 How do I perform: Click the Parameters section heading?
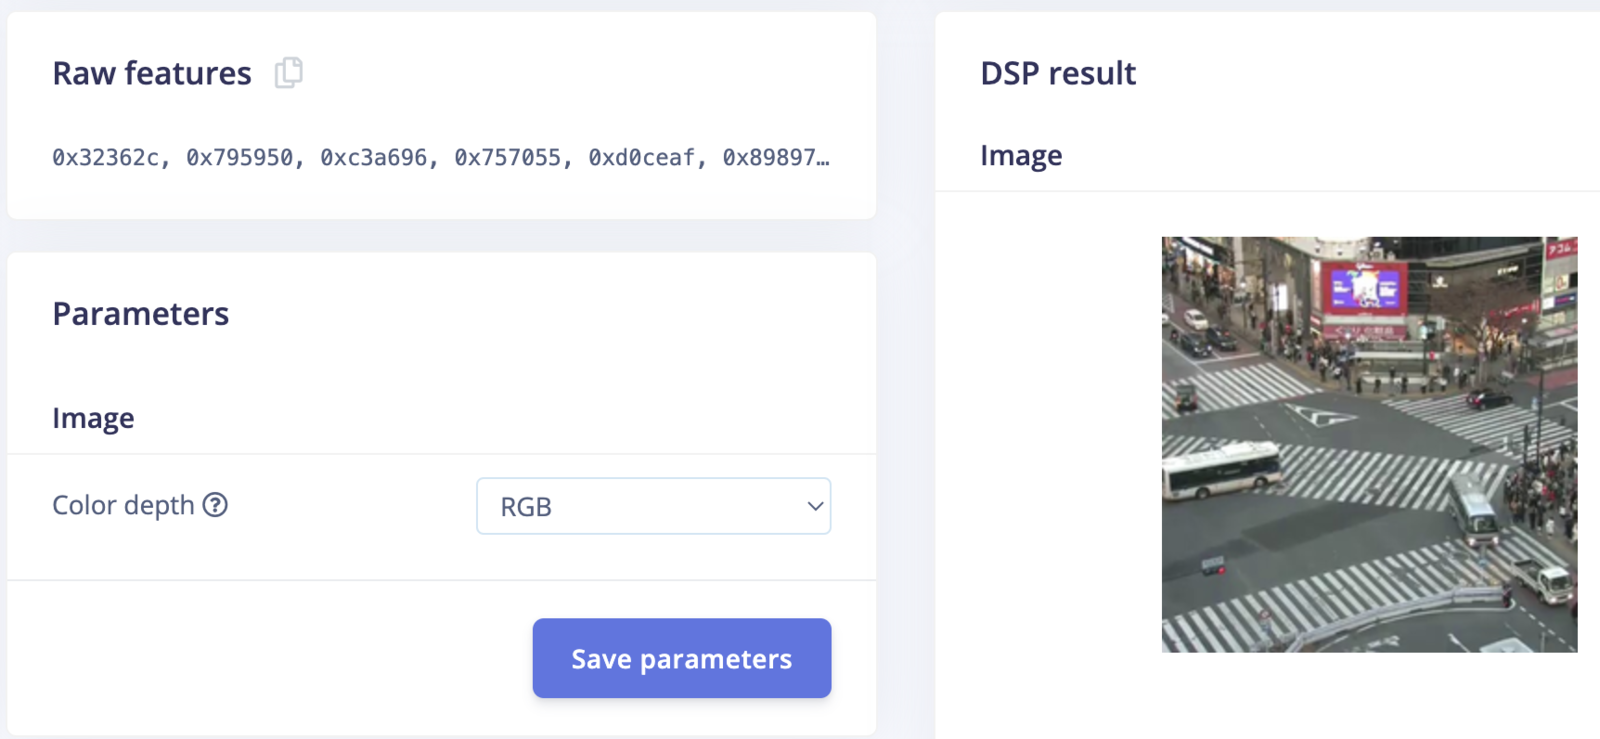(141, 314)
